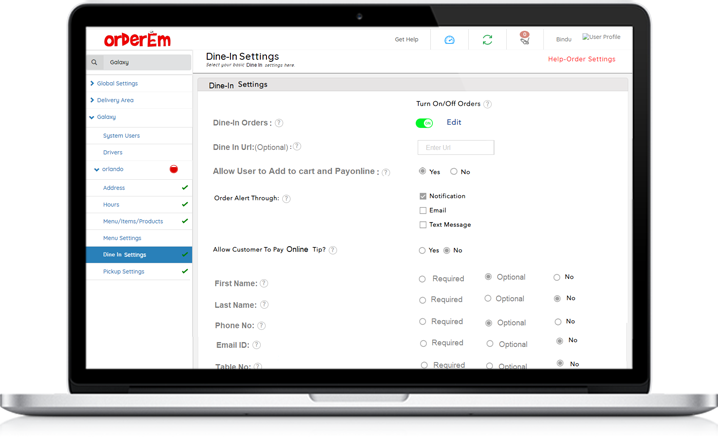Click the help icon next to Phone No
718x437 pixels.
[x=261, y=326]
